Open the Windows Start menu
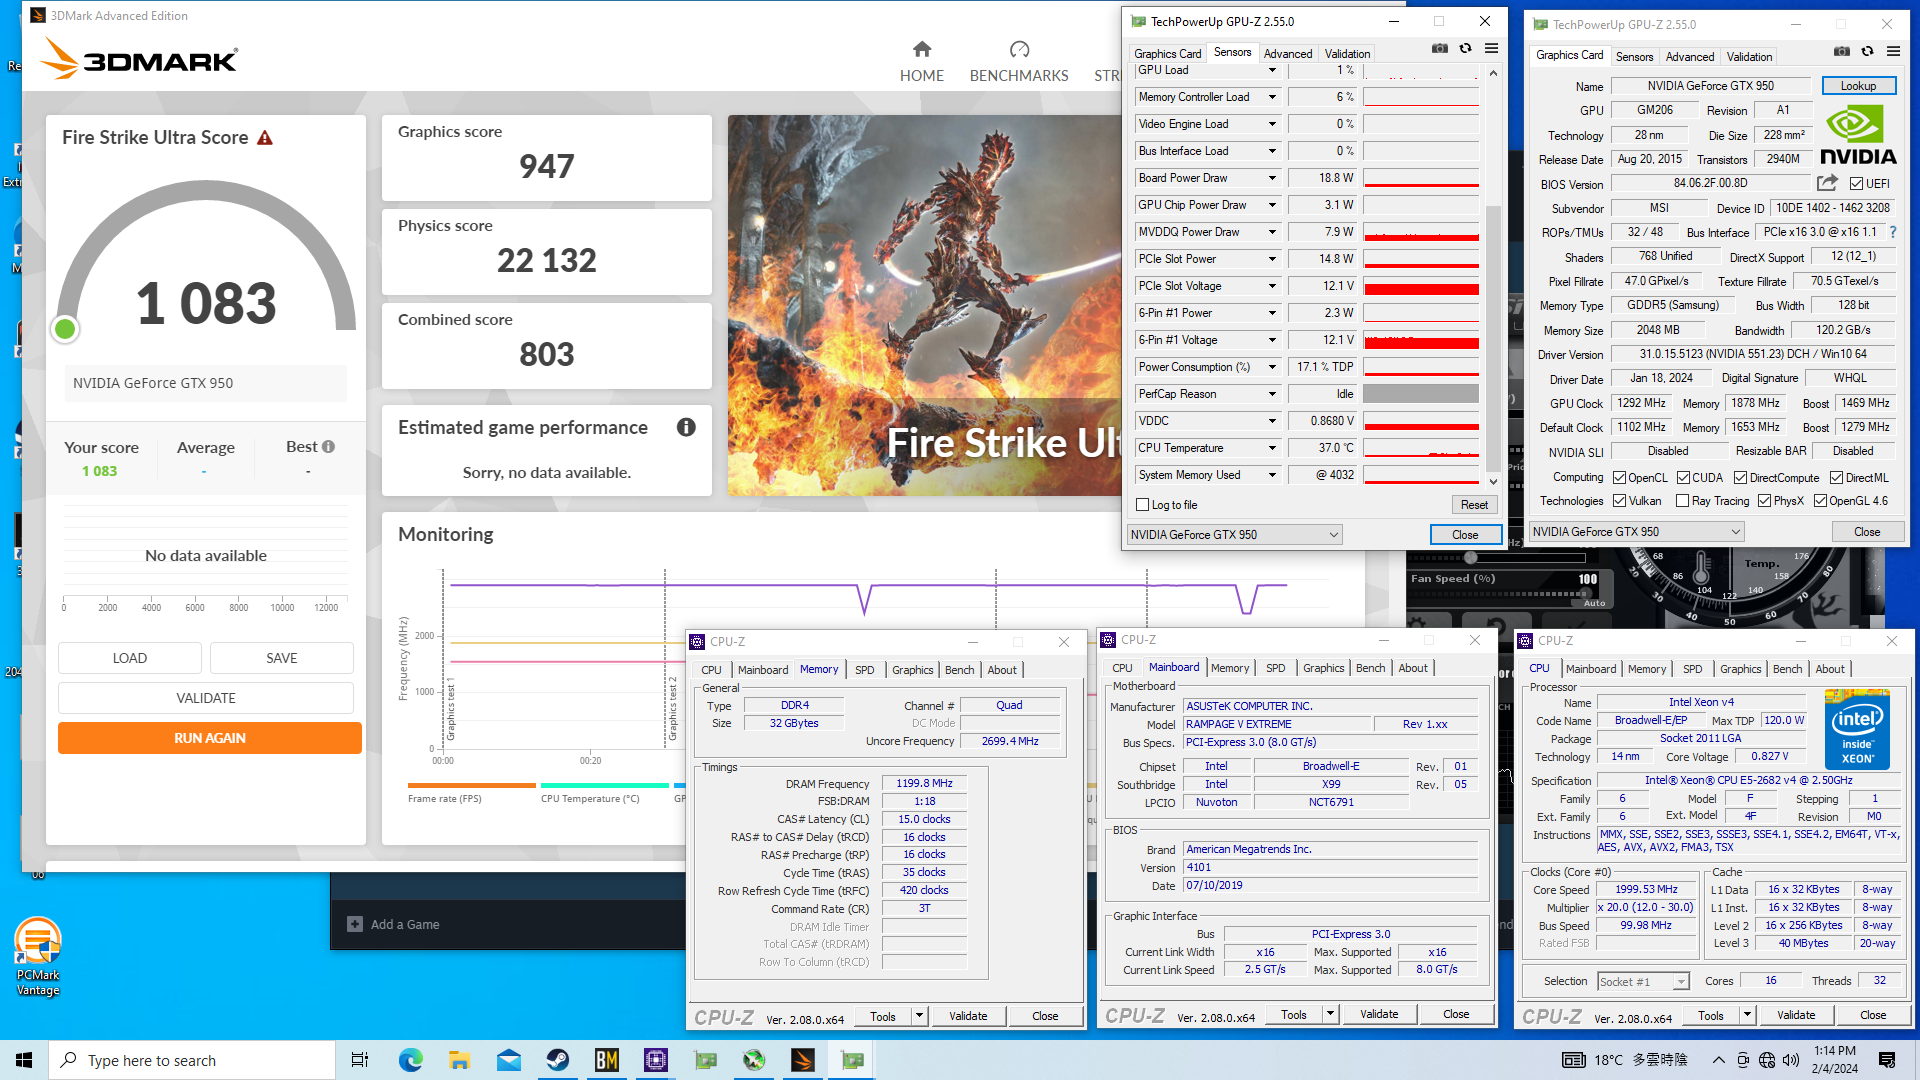1920x1080 pixels. 24,1060
